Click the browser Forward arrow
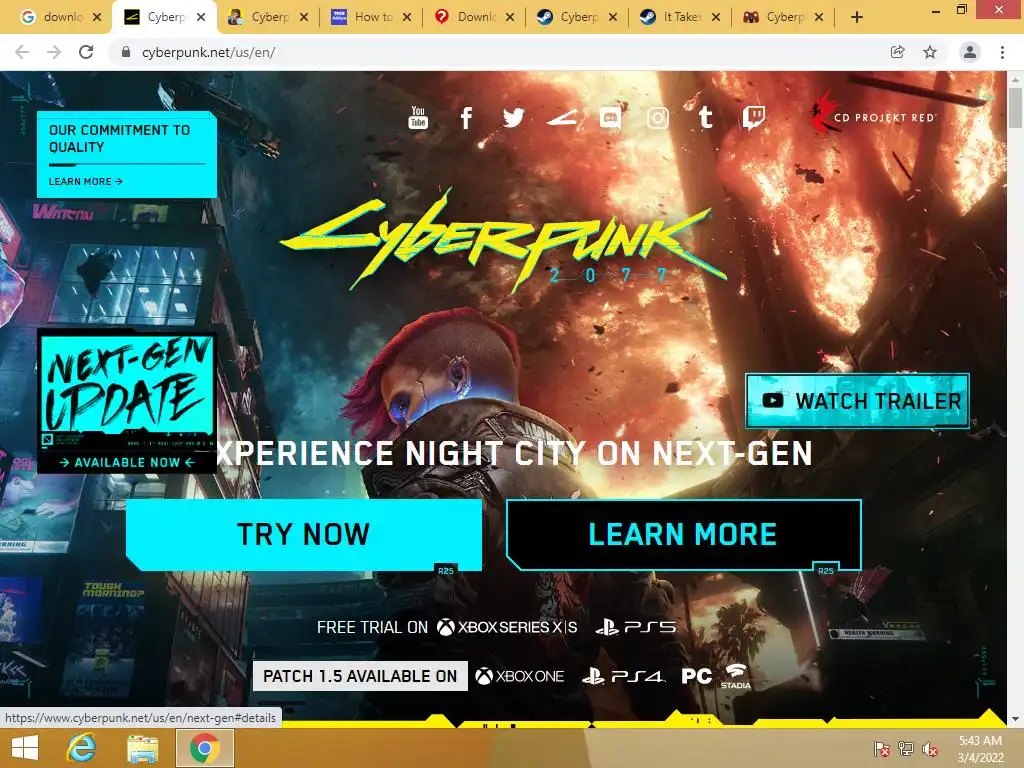This screenshot has width=1024, height=768. point(54,52)
